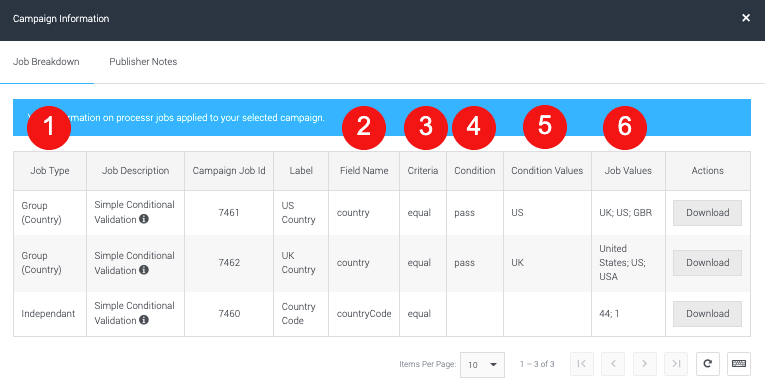
Task: Sort by Campaign Job Id column header
Action: pos(229,171)
